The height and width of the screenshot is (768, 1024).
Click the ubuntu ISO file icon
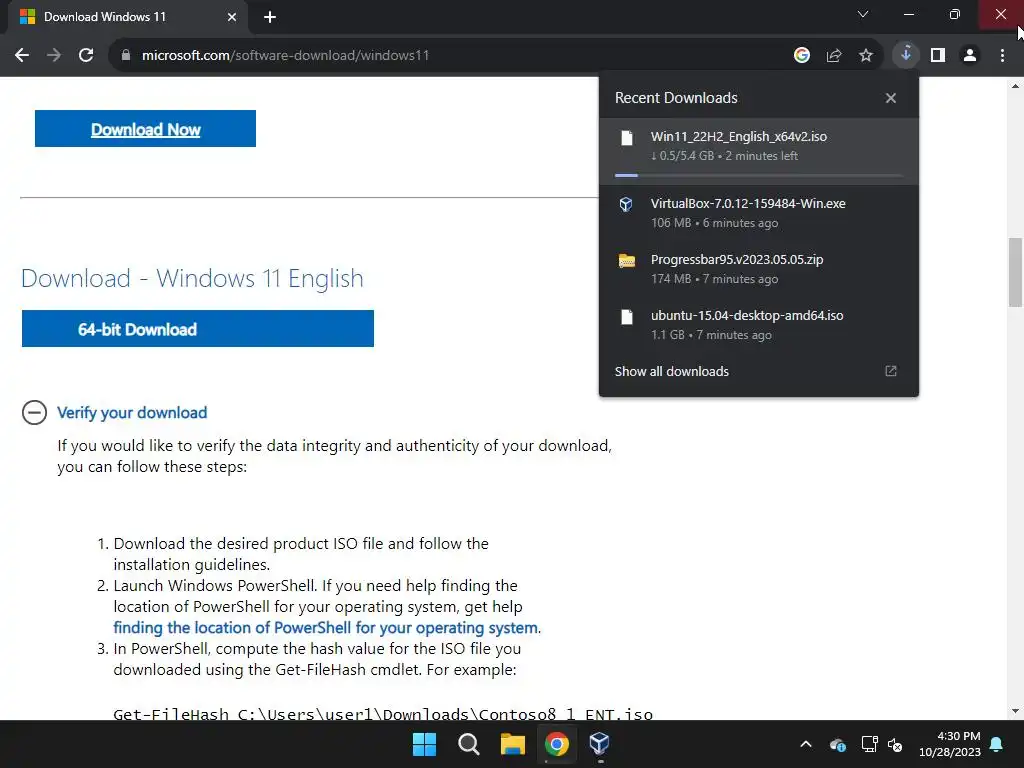tap(627, 317)
